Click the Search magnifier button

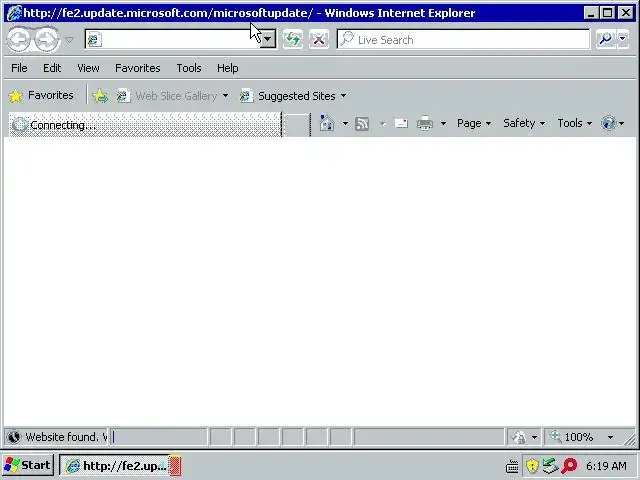coord(605,40)
